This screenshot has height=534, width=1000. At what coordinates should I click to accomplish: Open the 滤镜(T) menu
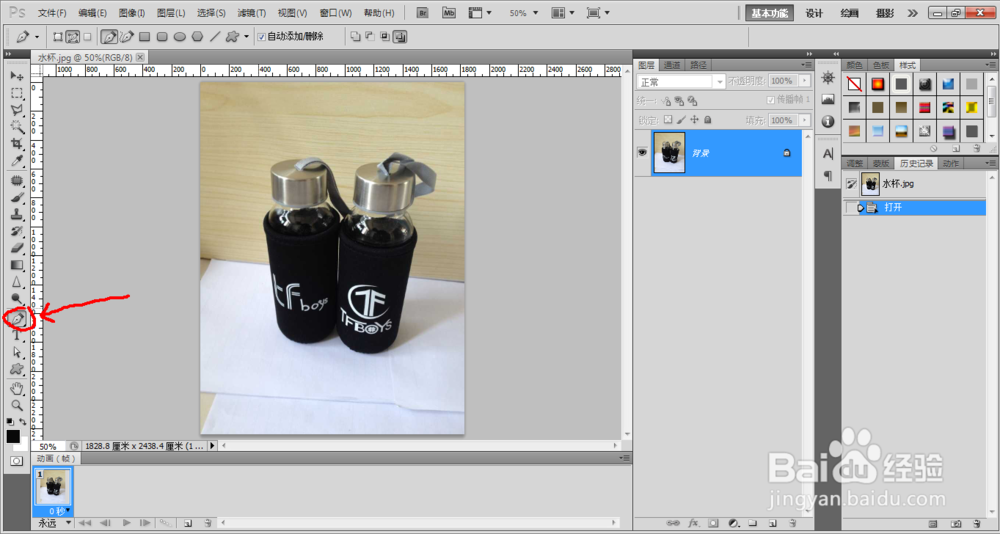[x=252, y=13]
